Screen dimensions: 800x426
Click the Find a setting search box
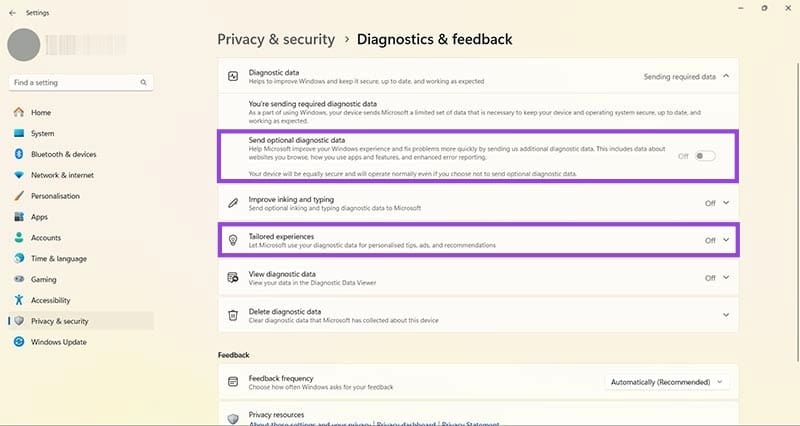pos(81,82)
